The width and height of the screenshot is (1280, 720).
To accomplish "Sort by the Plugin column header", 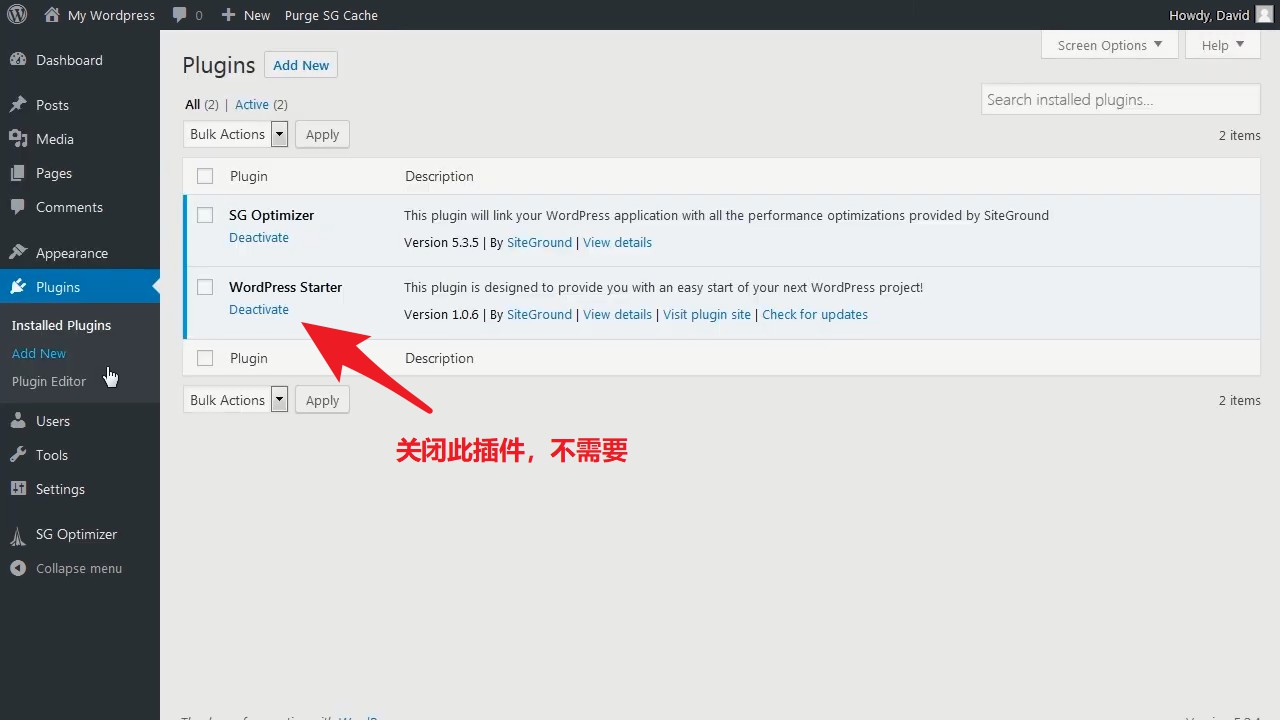I will tap(249, 176).
